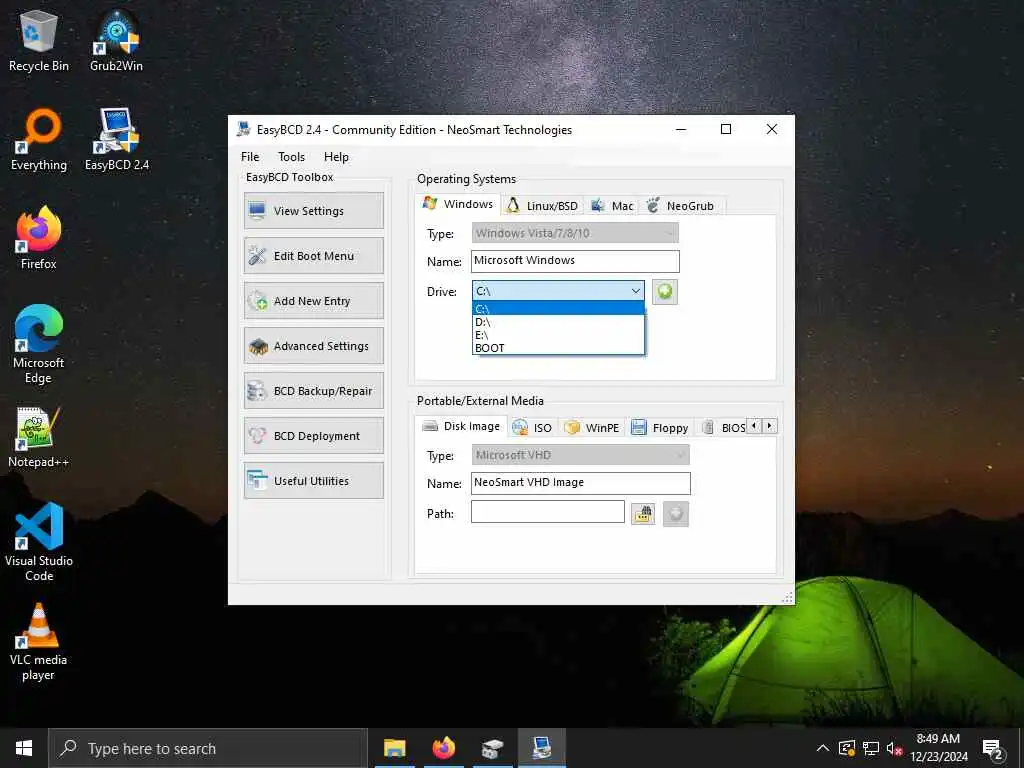Switch to the NeoGrub tab
The width and height of the screenshot is (1024, 768).
pyautogui.click(x=680, y=206)
